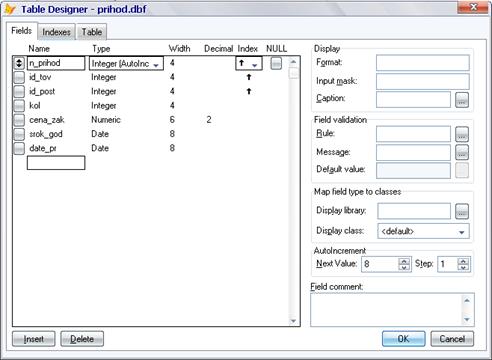Switch to the Indexes tab
492x360 pixels.
tap(56, 32)
